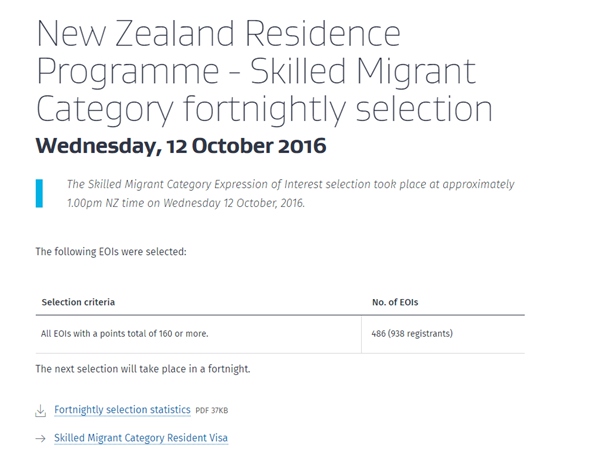Click the arrow icon before Skilled Migrant Category Resident Visa
Screen dimensions: 600x474
tap(40, 438)
